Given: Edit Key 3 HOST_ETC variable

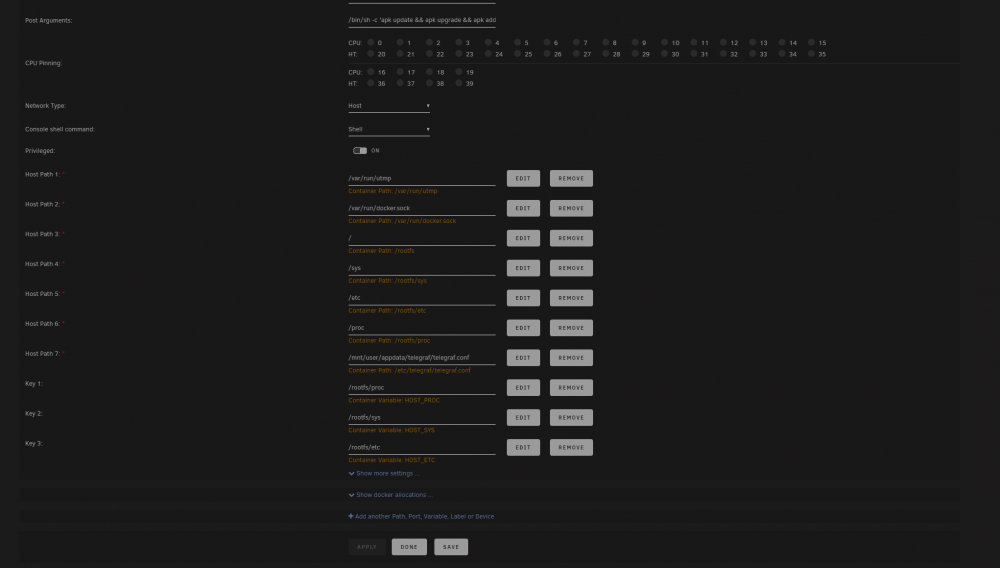Looking at the screenshot, I should pos(523,448).
